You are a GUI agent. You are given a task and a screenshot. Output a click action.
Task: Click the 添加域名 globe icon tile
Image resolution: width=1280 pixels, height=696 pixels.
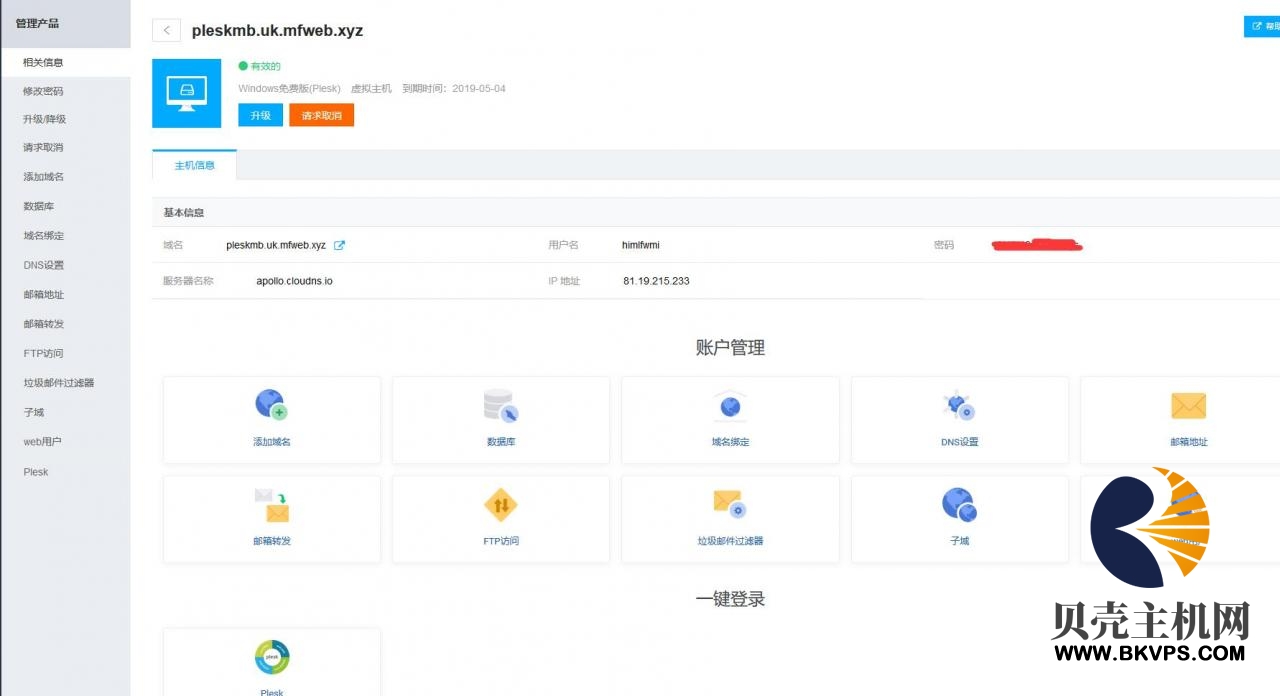(x=271, y=405)
